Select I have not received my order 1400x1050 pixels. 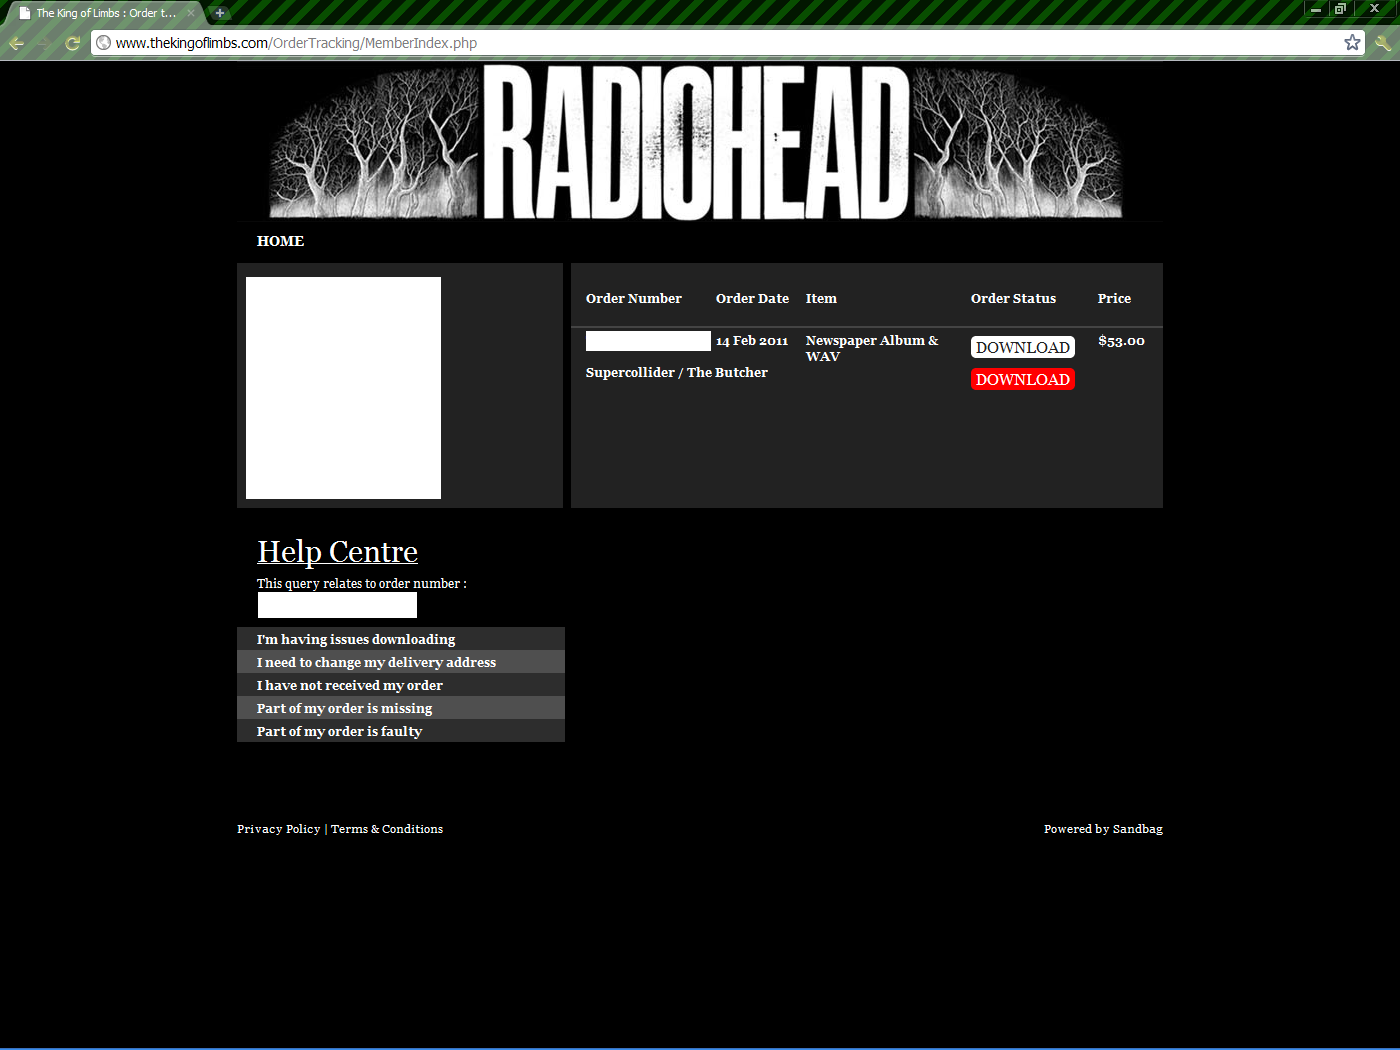coord(401,685)
